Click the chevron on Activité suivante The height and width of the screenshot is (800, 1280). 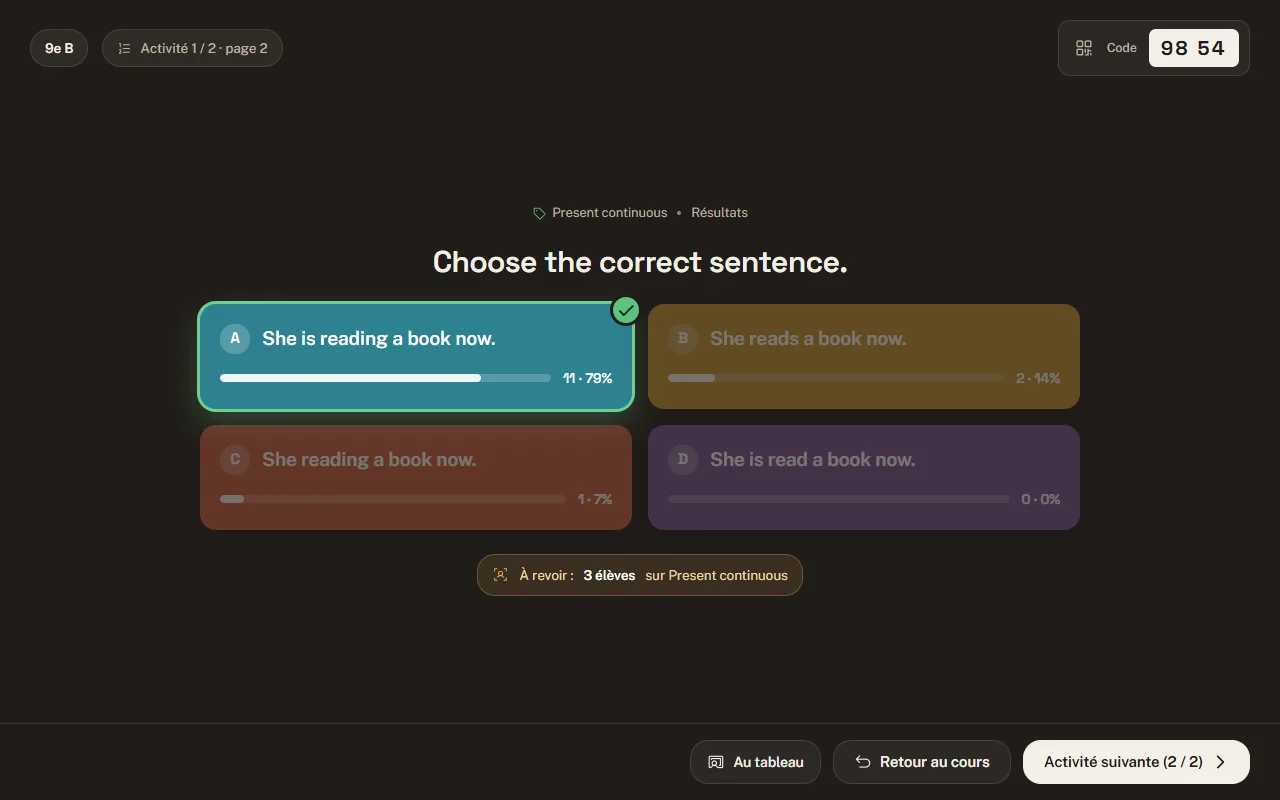(1220, 762)
